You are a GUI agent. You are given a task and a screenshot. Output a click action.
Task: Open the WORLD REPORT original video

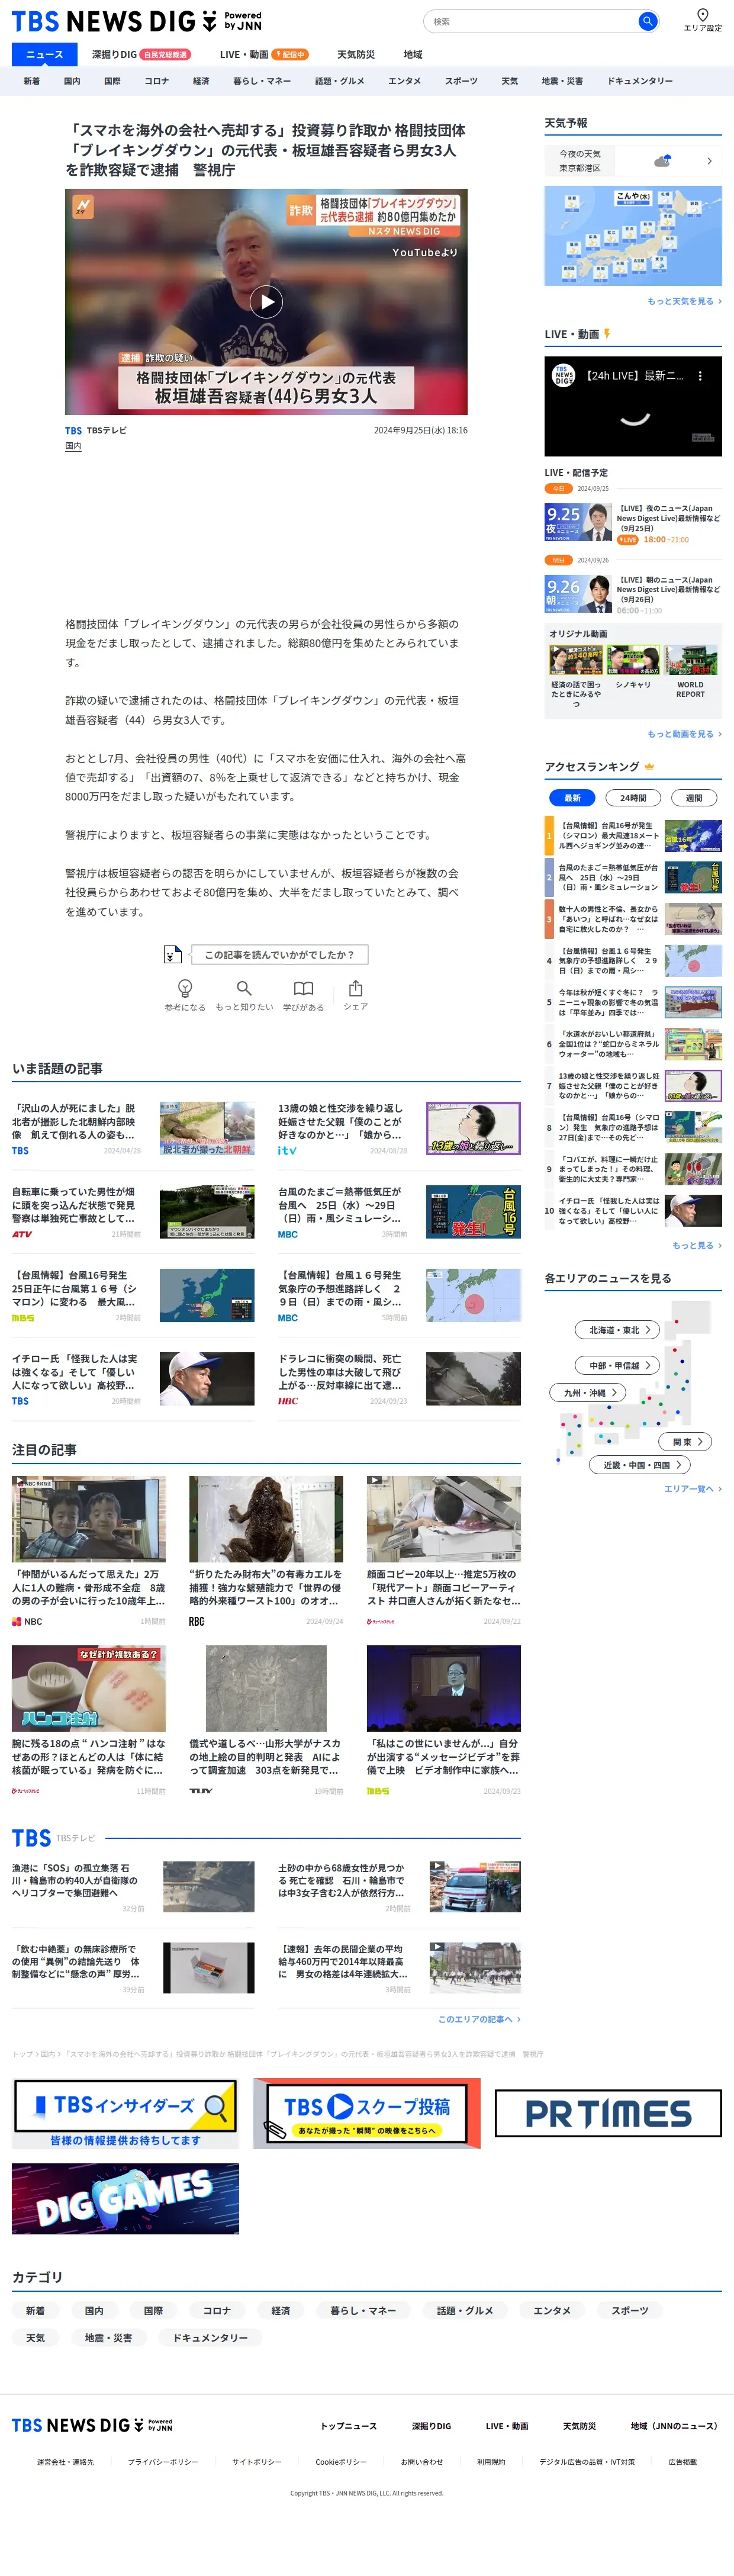(x=690, y=672)
